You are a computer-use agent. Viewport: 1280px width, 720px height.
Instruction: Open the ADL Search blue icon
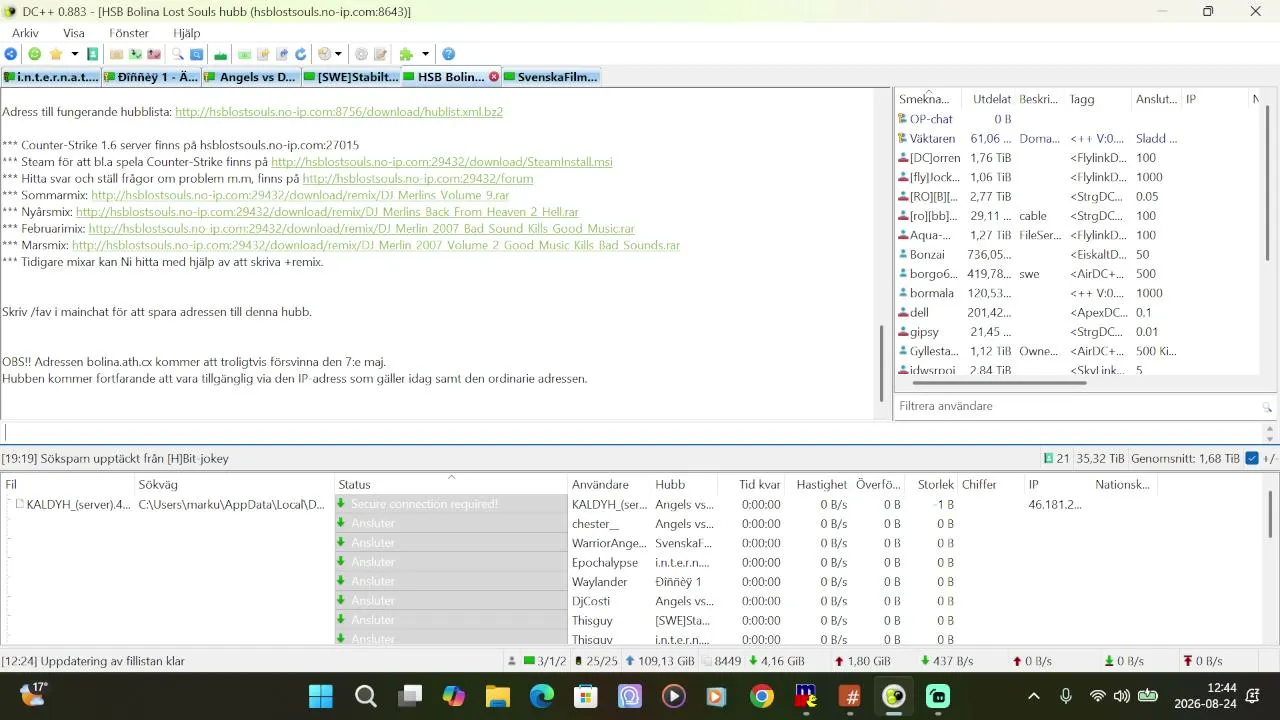pyautogui.click(x=197, y=54)
